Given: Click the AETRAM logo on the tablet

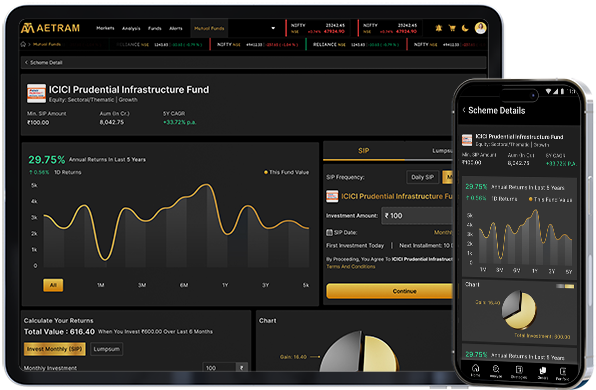Looking at the screenshot, I should click(x=50, y=28).
